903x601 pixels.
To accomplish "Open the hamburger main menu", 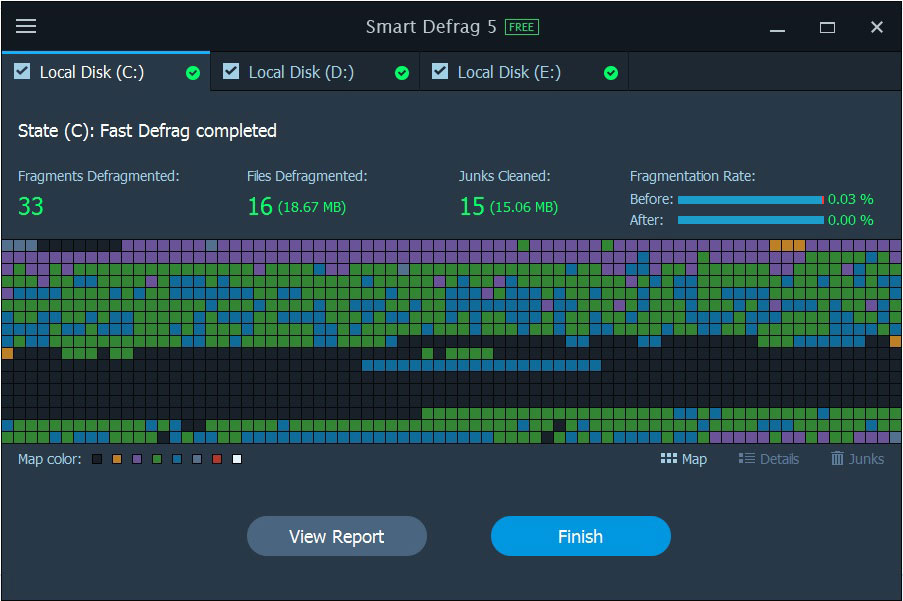I will click(26, 26).
